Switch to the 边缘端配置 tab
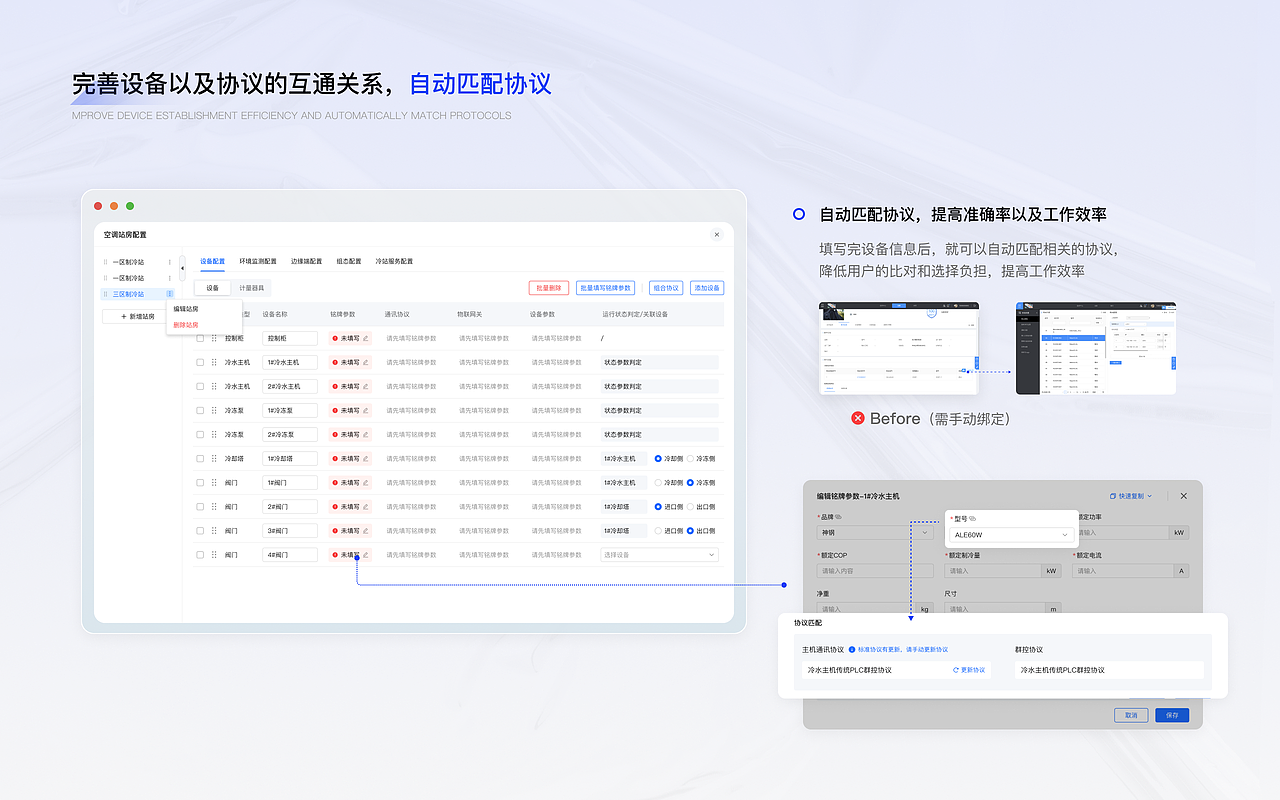 point(306,262)
